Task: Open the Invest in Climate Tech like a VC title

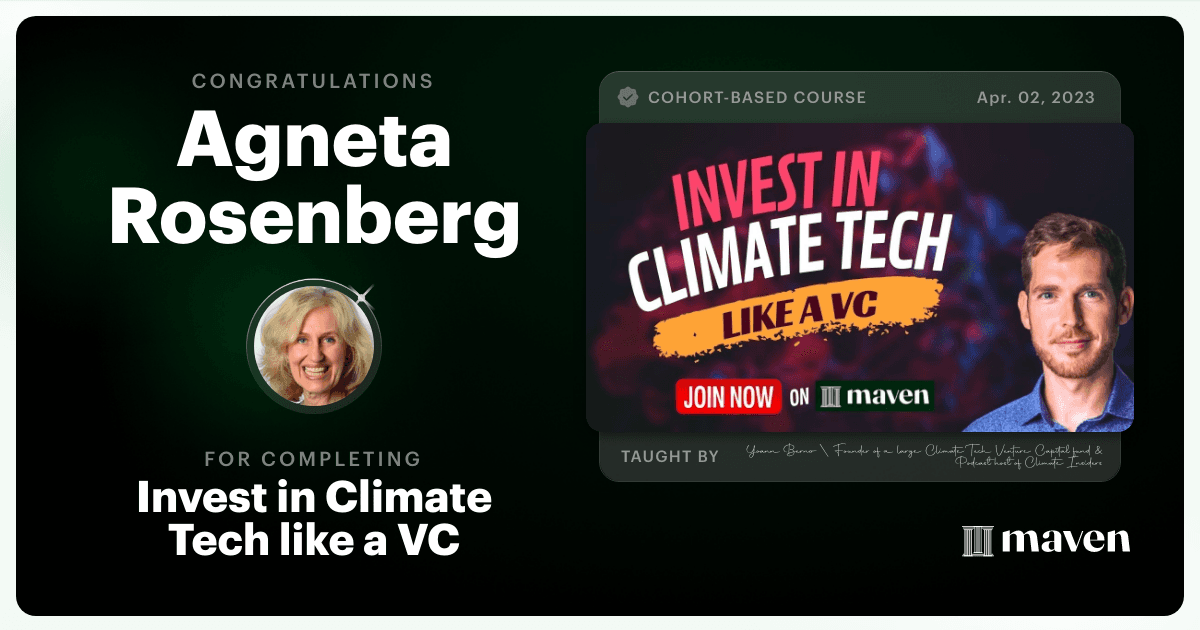Action: [314, 520]
